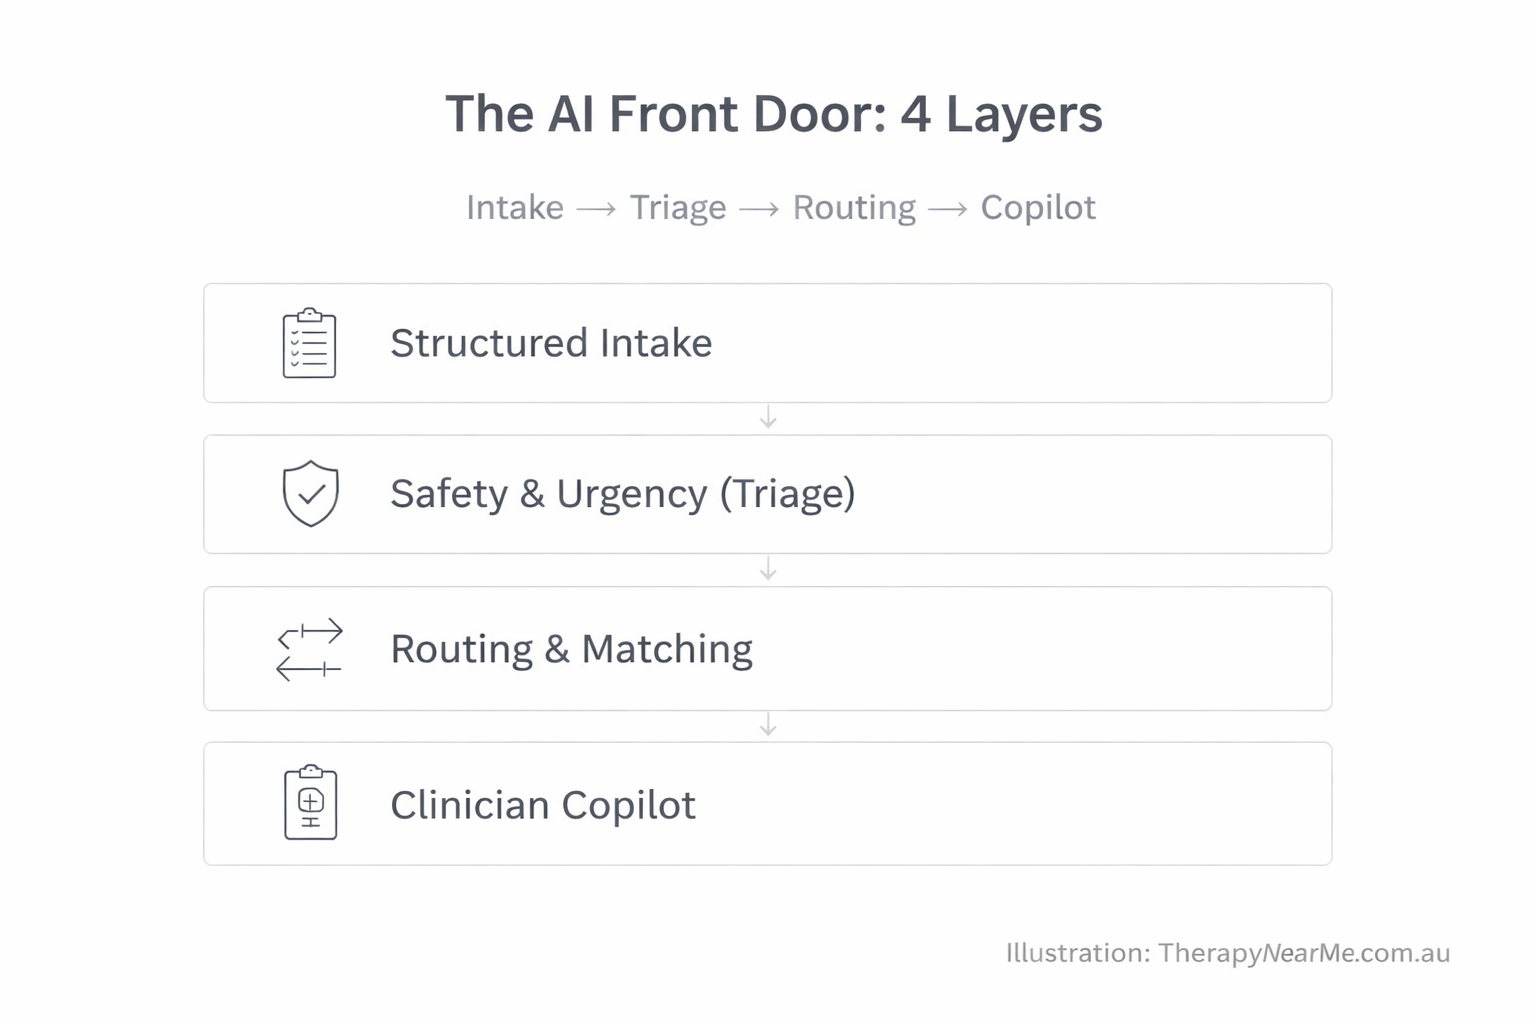
Task: Select the Safety & Urgency (Triage) label
Action: point(622,494)
